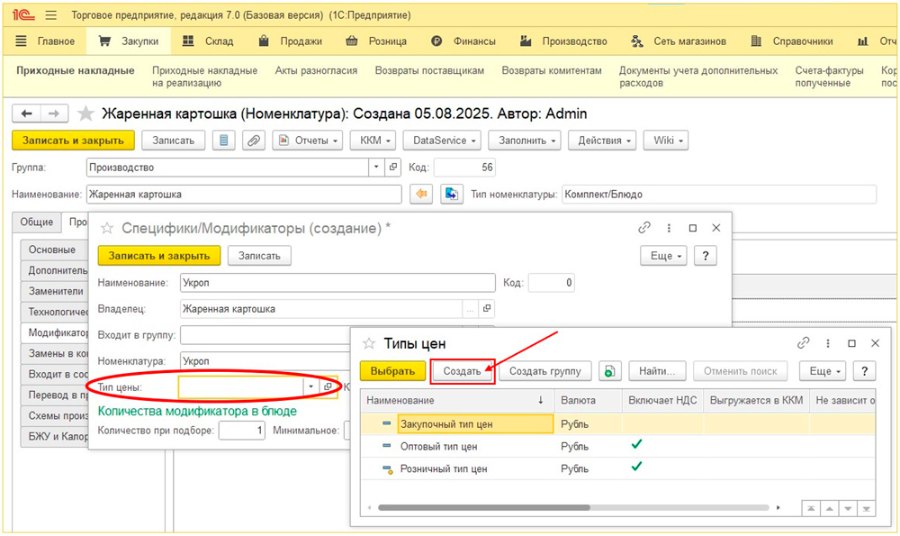Click the blue copy icon beside Наименование
Screen dimensions: 900x536
452,194
